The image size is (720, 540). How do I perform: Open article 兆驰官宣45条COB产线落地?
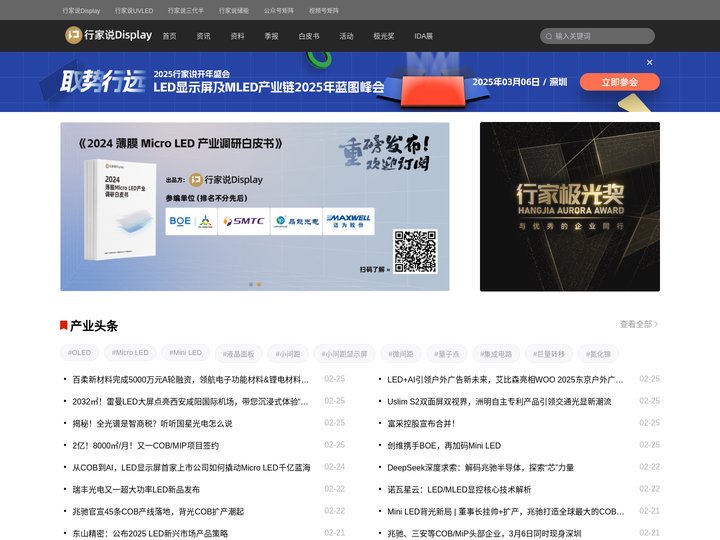point(158,512)
